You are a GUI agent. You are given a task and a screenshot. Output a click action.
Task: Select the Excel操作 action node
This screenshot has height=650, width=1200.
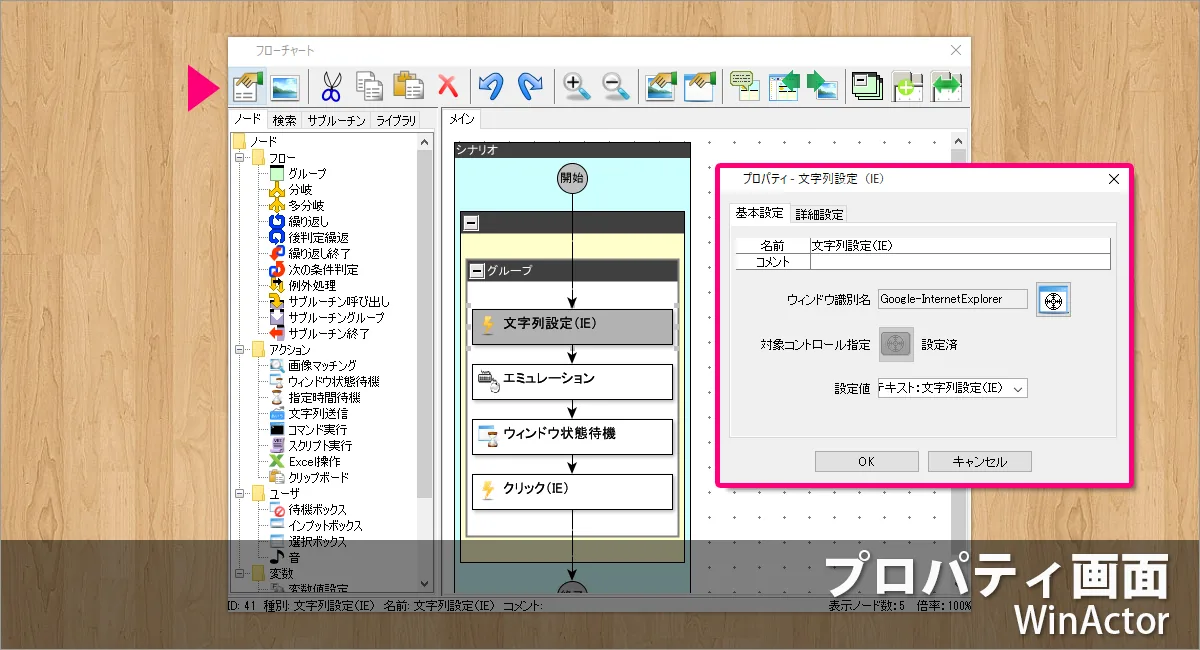click(314, 462)
